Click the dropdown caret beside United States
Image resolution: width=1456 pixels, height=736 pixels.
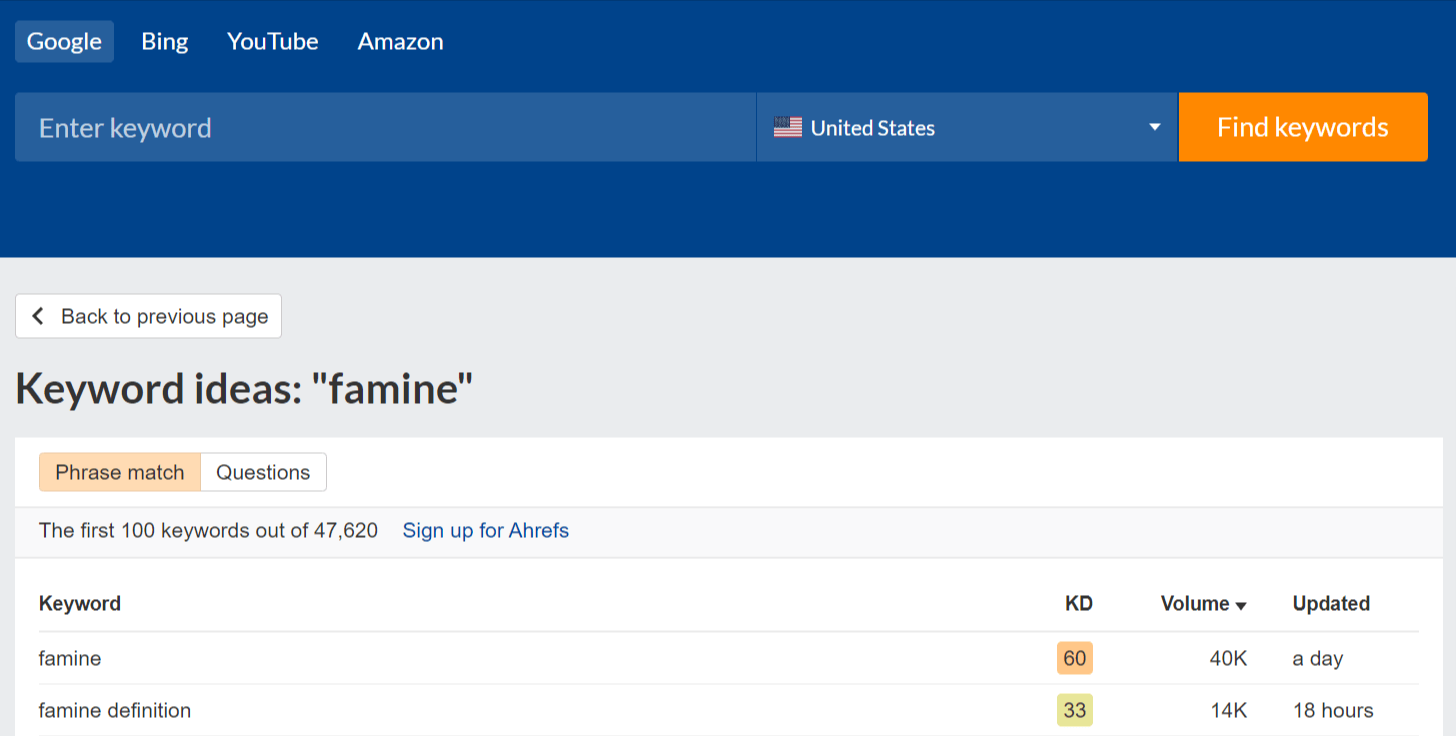(1154, 127)
